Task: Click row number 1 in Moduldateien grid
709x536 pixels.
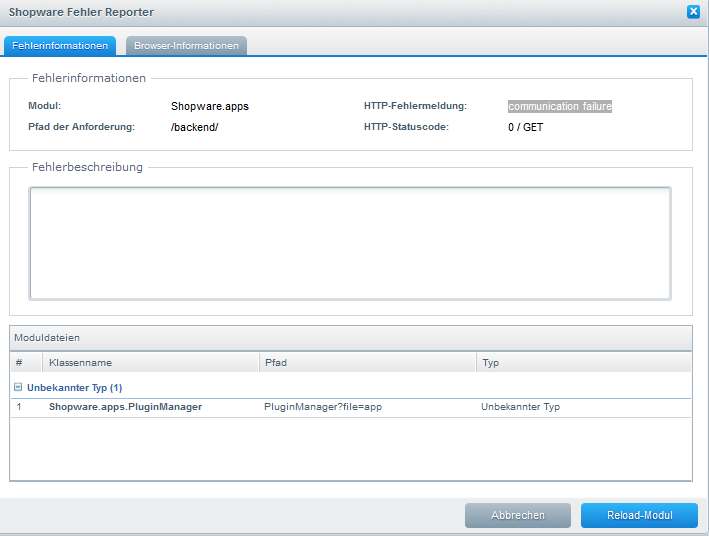Action: (x=19, y=407)
